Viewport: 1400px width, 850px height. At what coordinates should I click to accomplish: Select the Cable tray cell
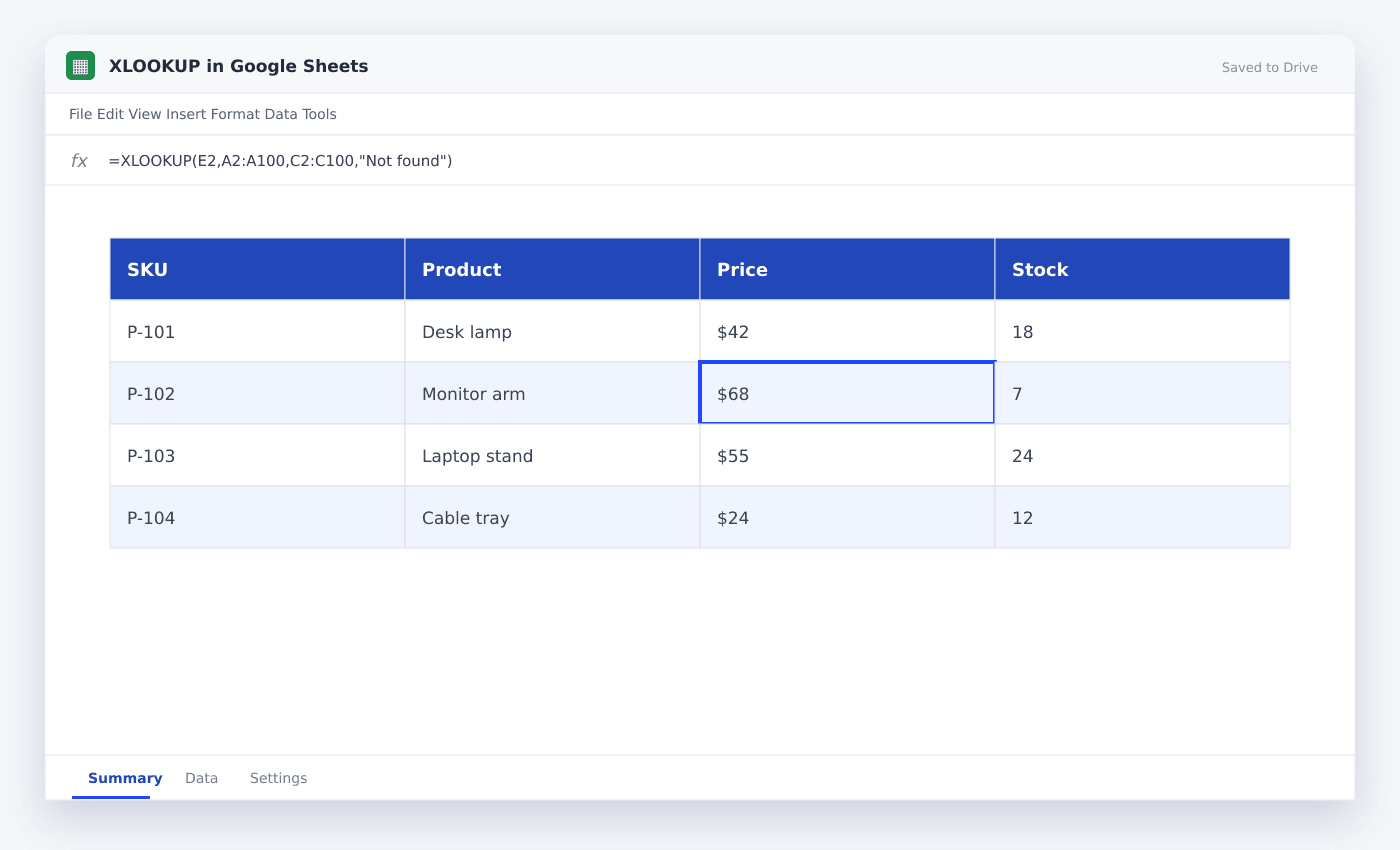coord(552,517)
